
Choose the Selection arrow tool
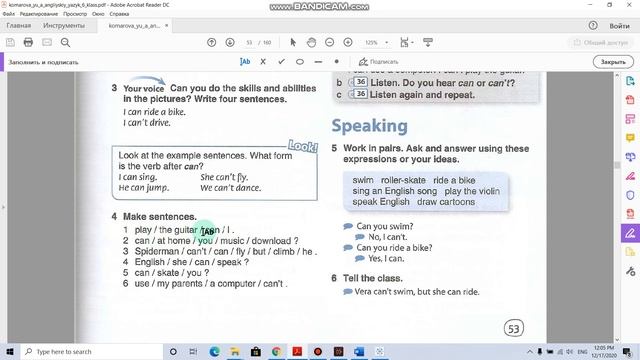[293, 42]
